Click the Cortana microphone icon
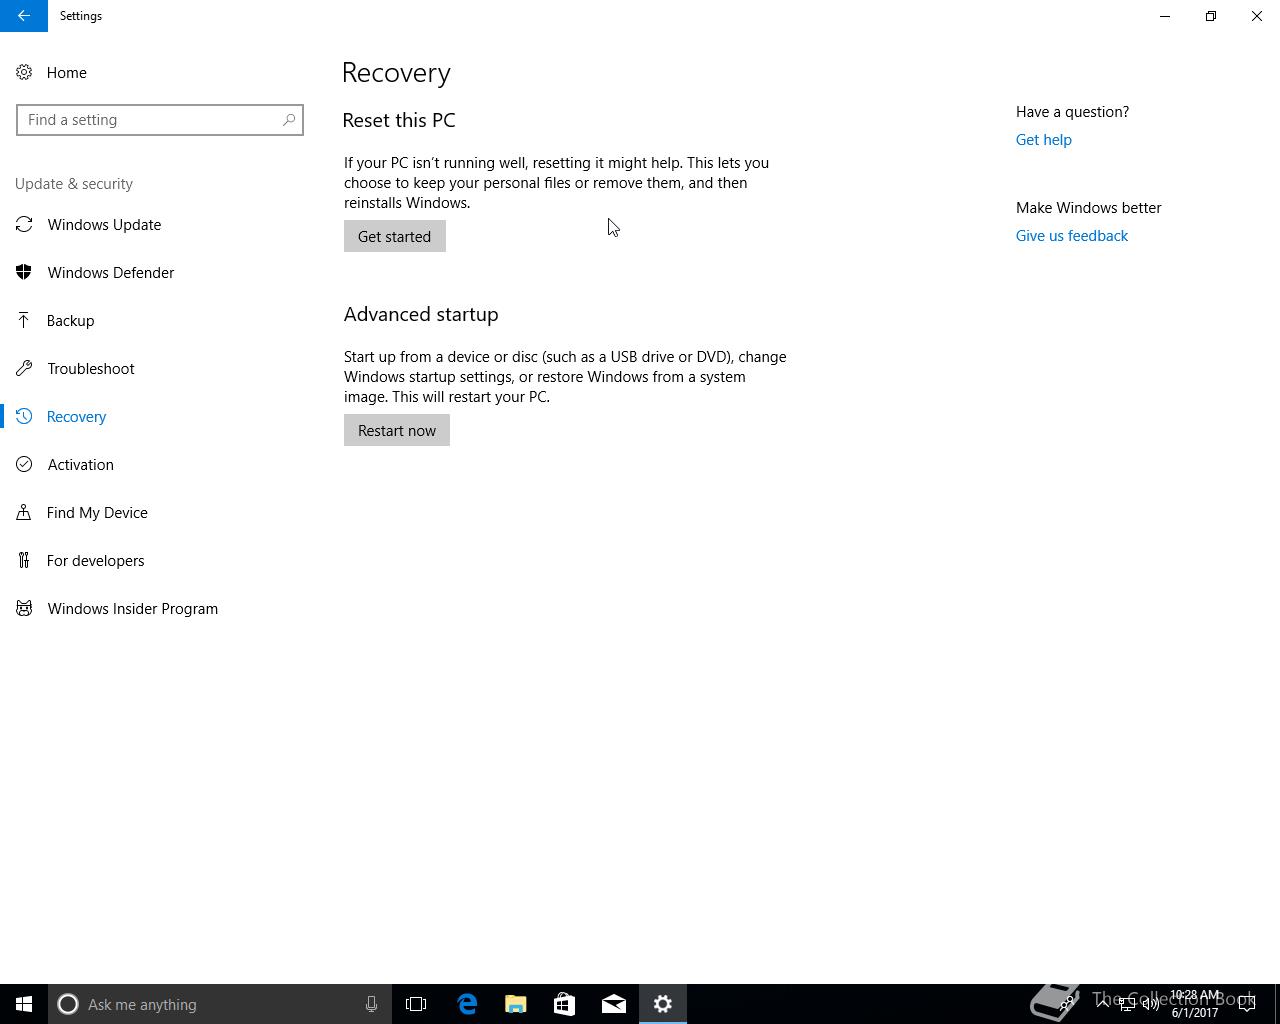Viewport: 1280px width, 1024px height. pyautogui.click(x=371, y=1004)
